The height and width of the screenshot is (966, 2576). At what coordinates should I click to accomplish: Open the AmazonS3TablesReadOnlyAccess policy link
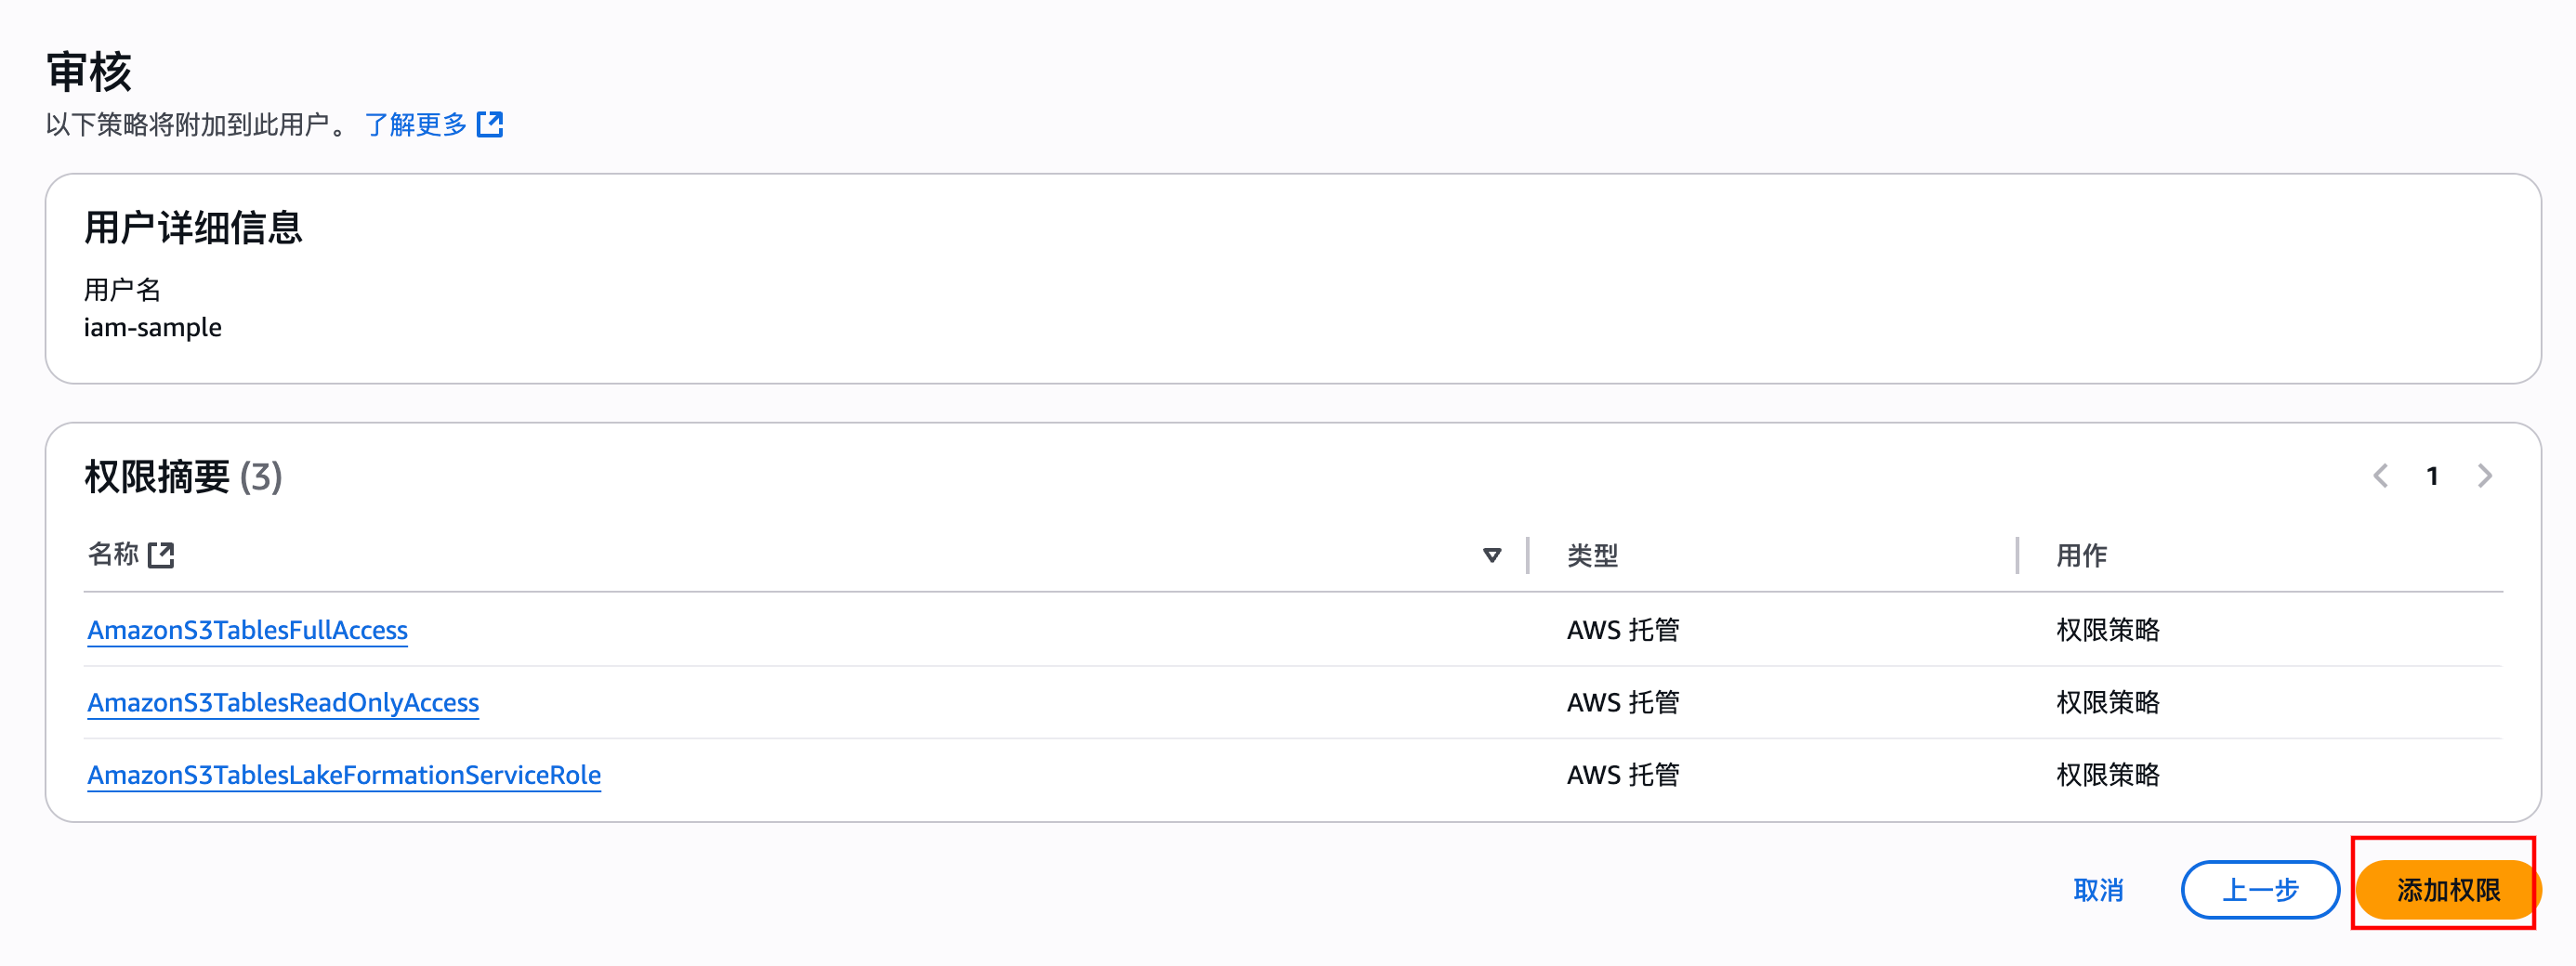click(283, 703)
